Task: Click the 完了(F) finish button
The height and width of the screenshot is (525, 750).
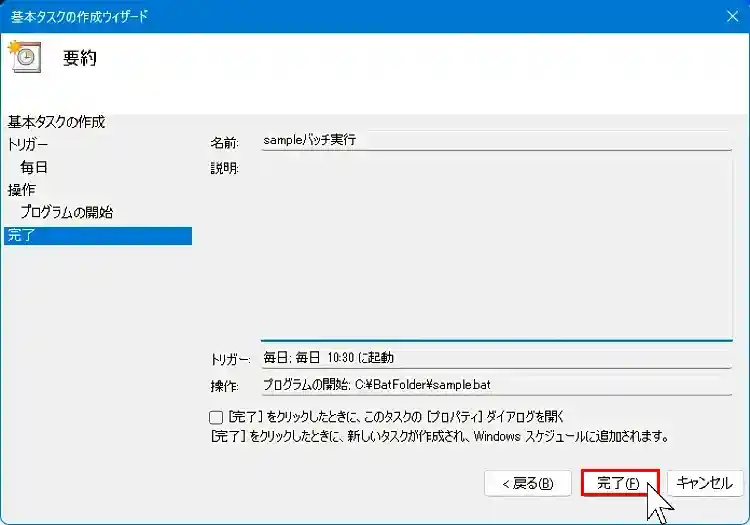Action: 620,483
